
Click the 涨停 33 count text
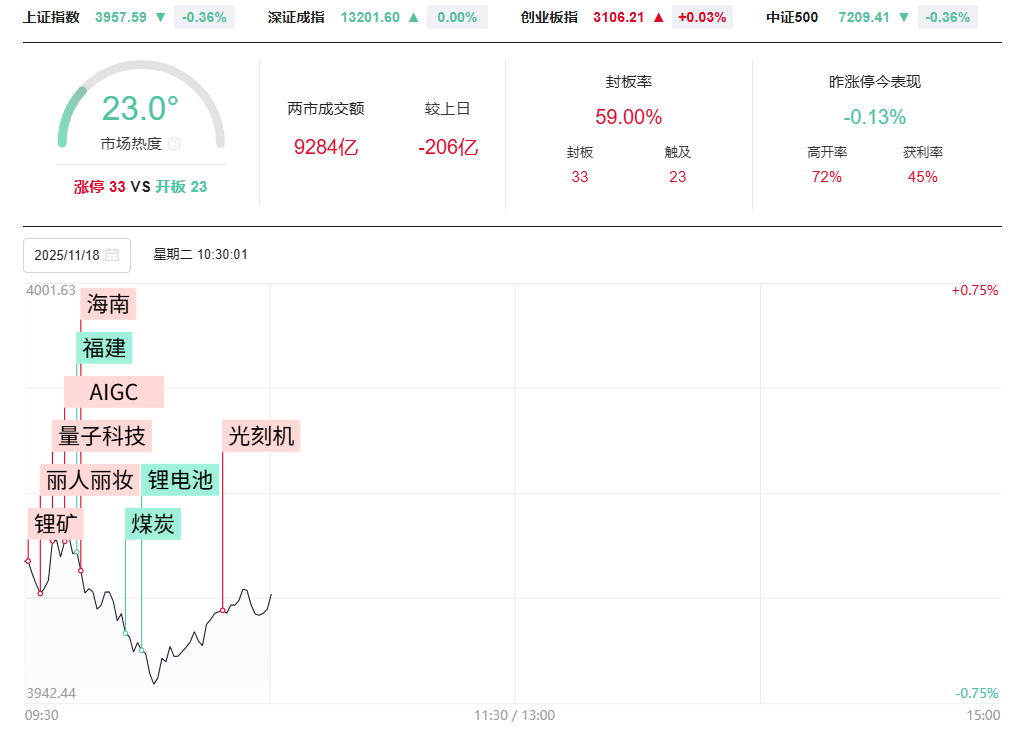[x=100, y=186]
